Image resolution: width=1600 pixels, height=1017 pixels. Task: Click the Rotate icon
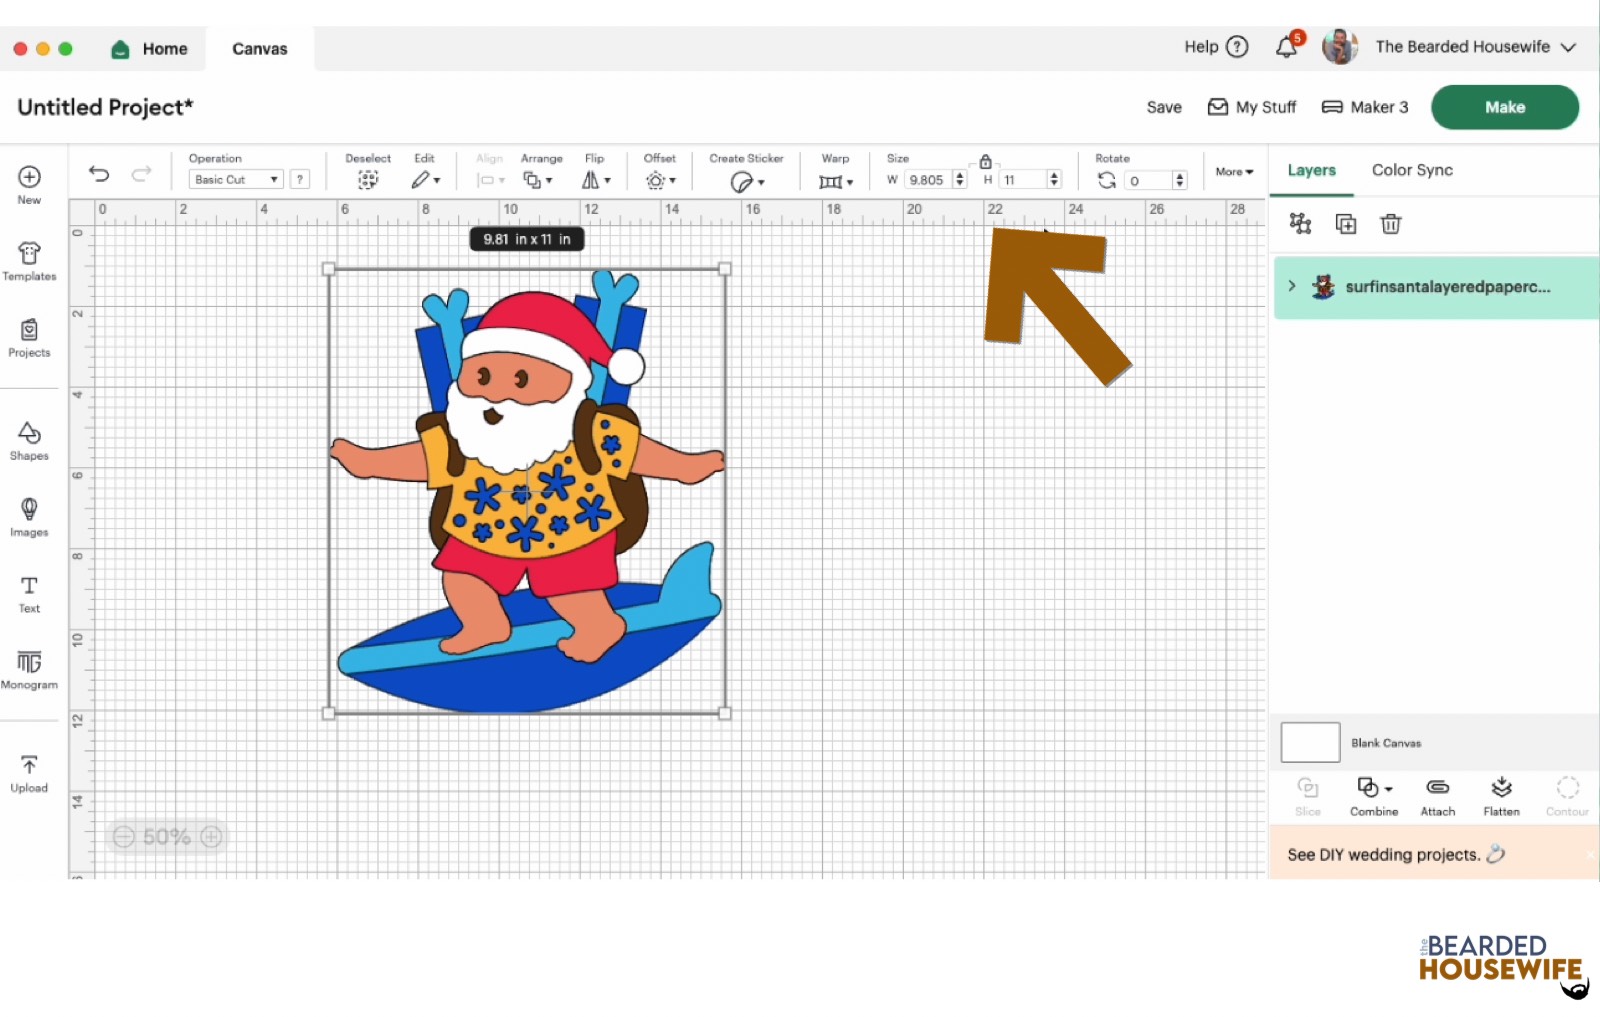click(x=1106, y=180)
